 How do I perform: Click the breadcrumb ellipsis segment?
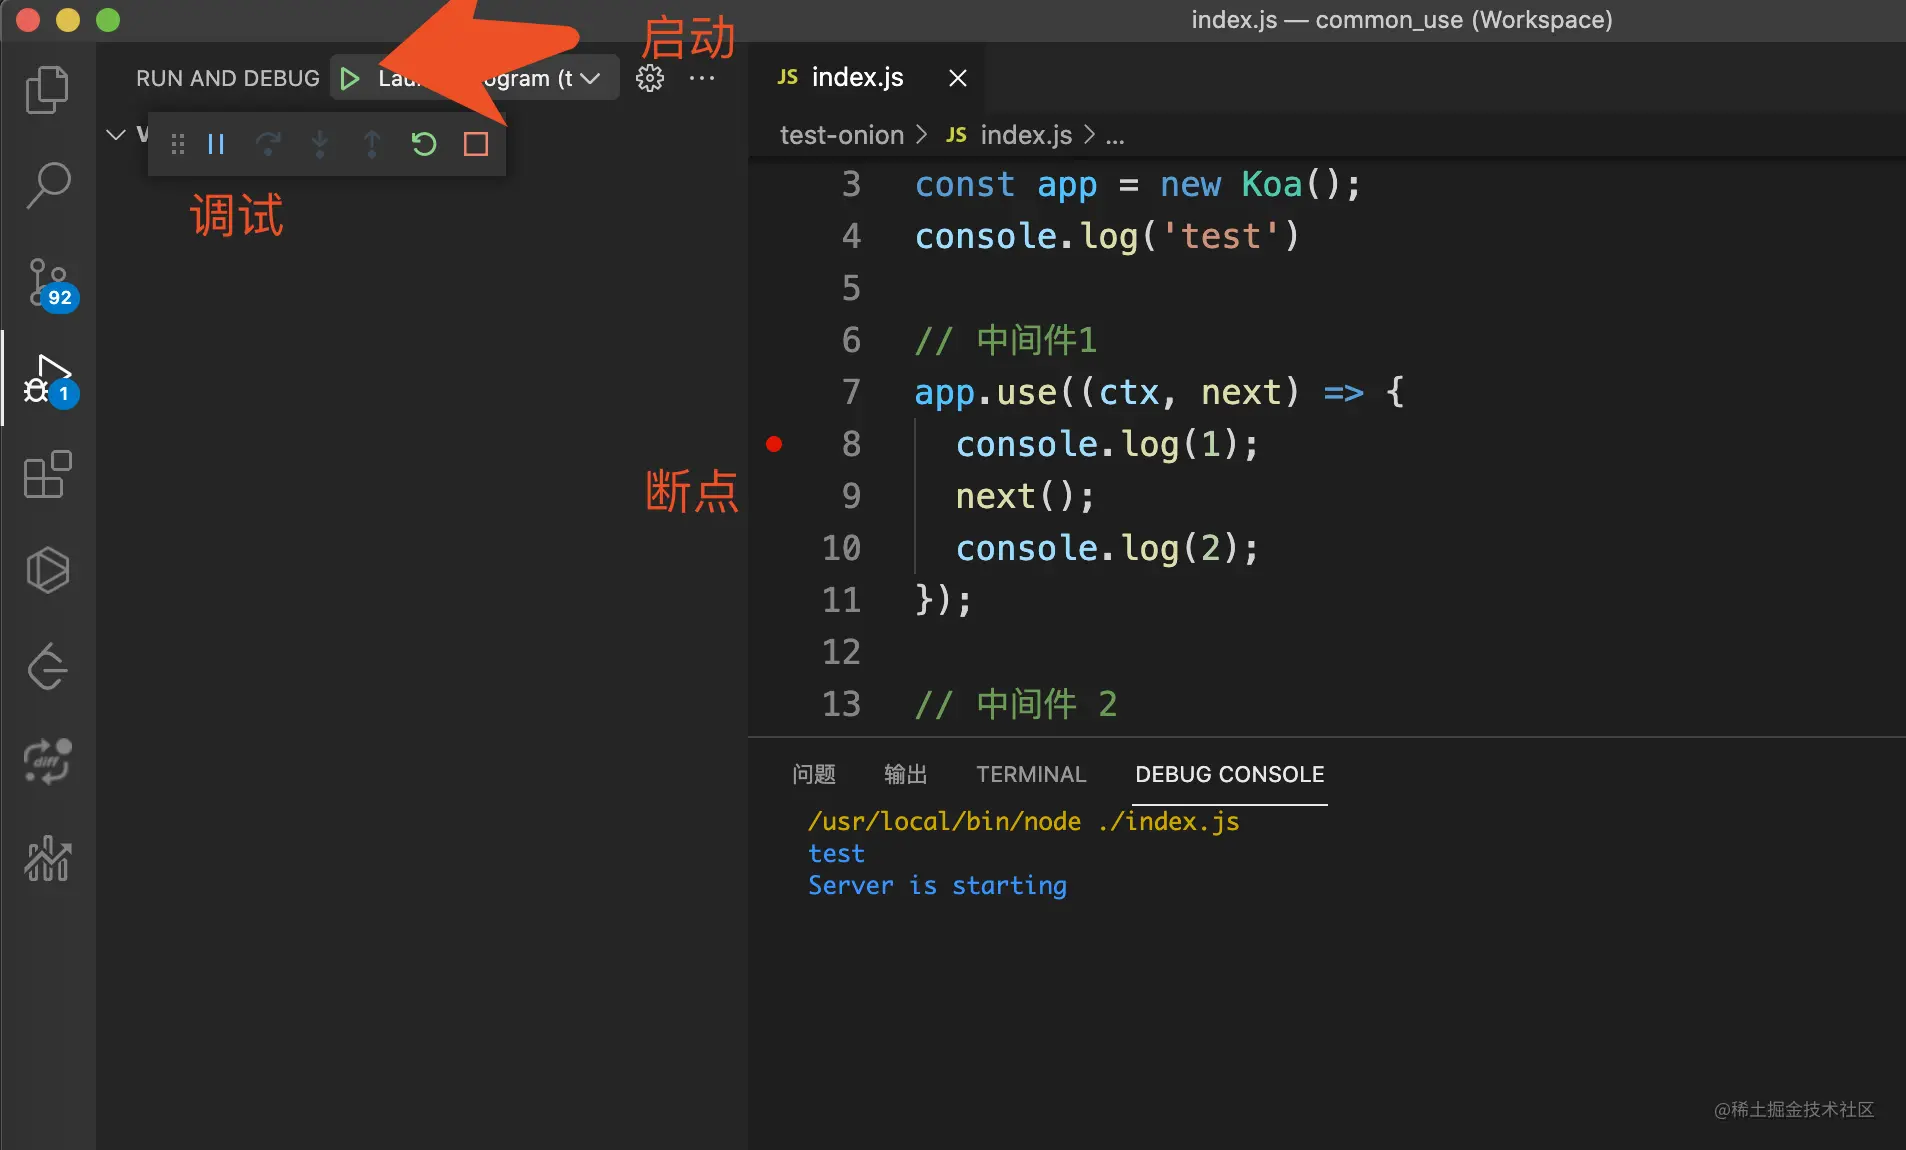pyautogui.click(x=1115, y=136)
